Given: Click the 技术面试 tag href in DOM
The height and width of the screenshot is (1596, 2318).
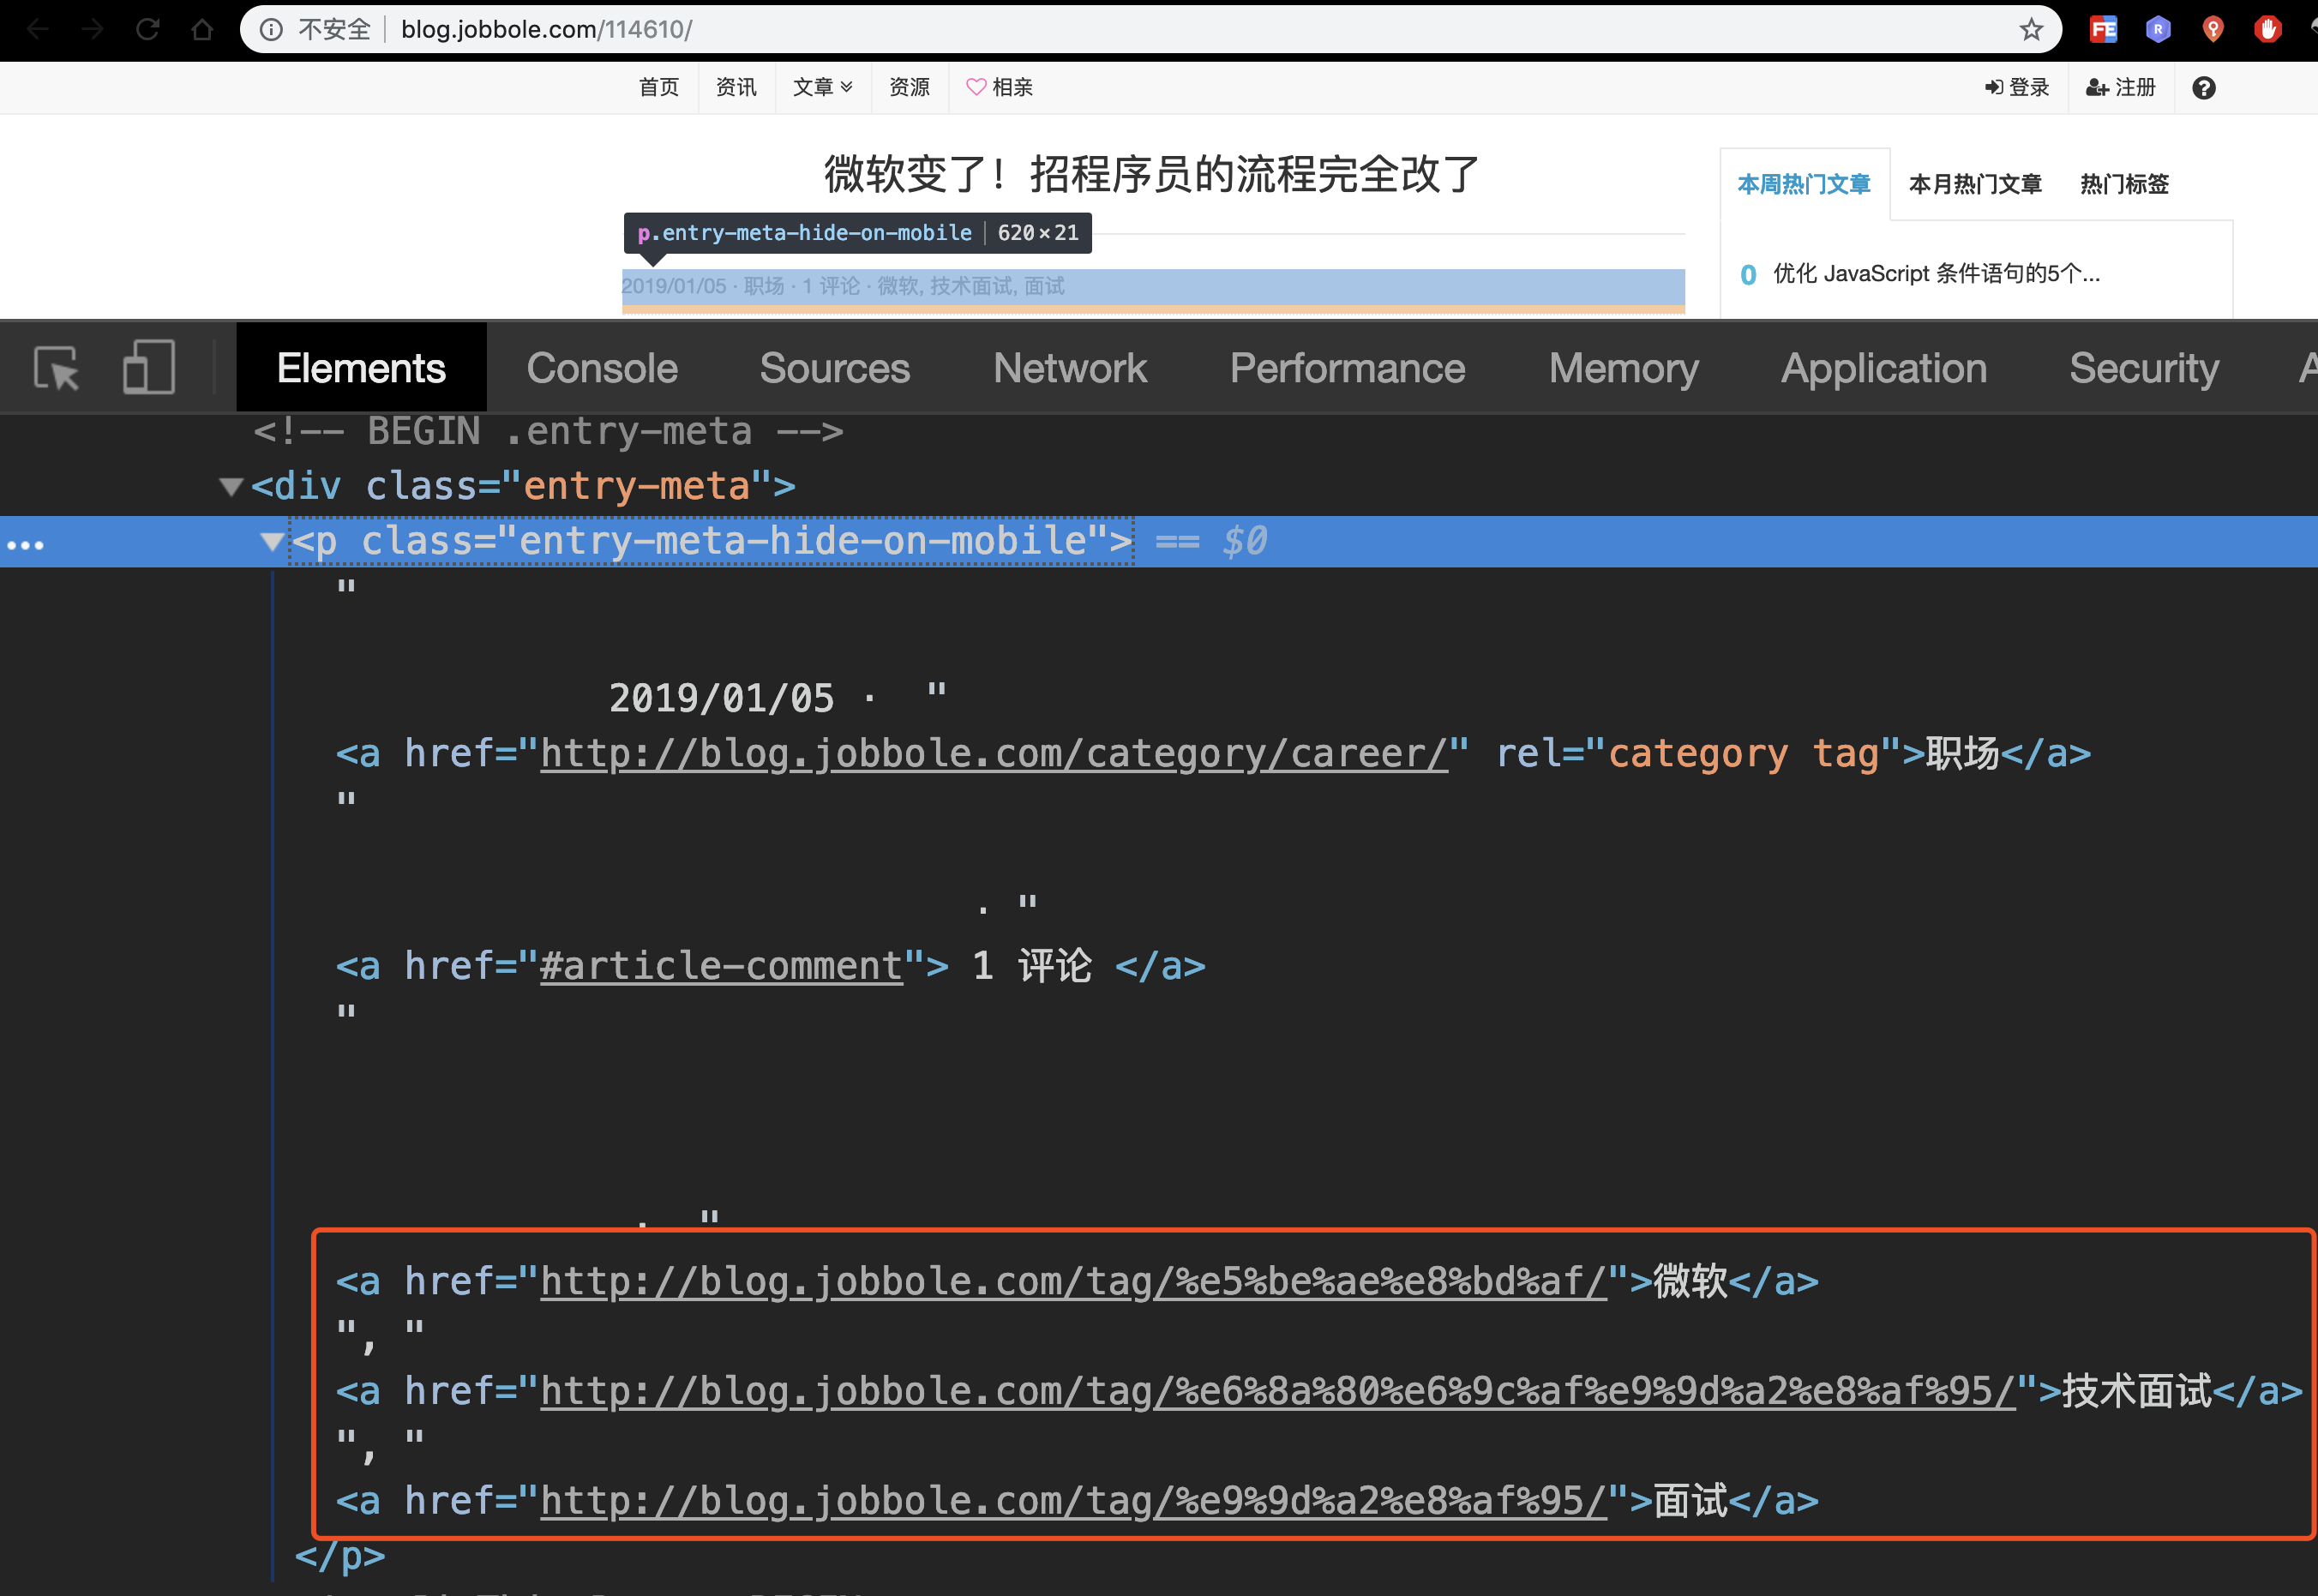Looking at the screenshot, I should coord(1277,1391).
